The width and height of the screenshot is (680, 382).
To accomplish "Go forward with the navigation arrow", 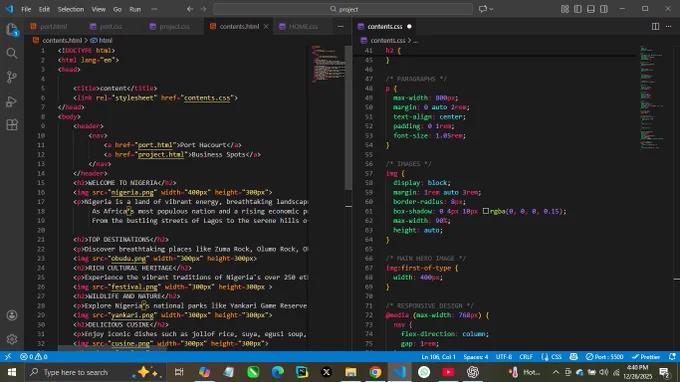I will coord(203,9).
